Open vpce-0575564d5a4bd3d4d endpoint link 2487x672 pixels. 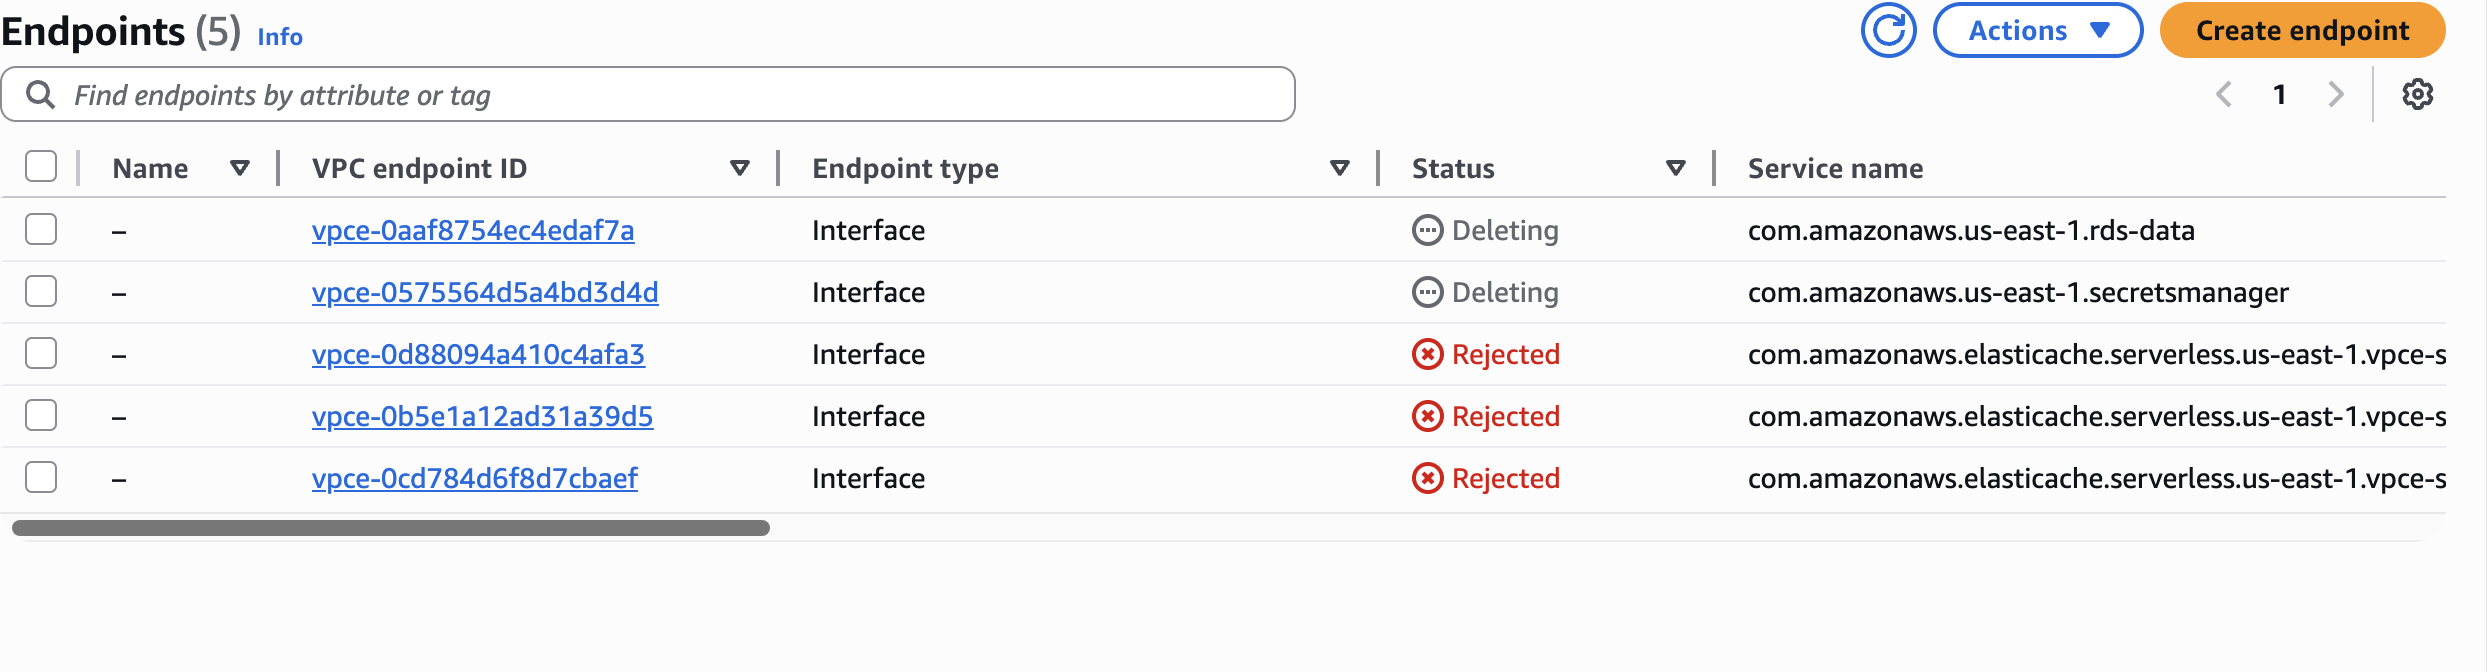click(485, 292)
